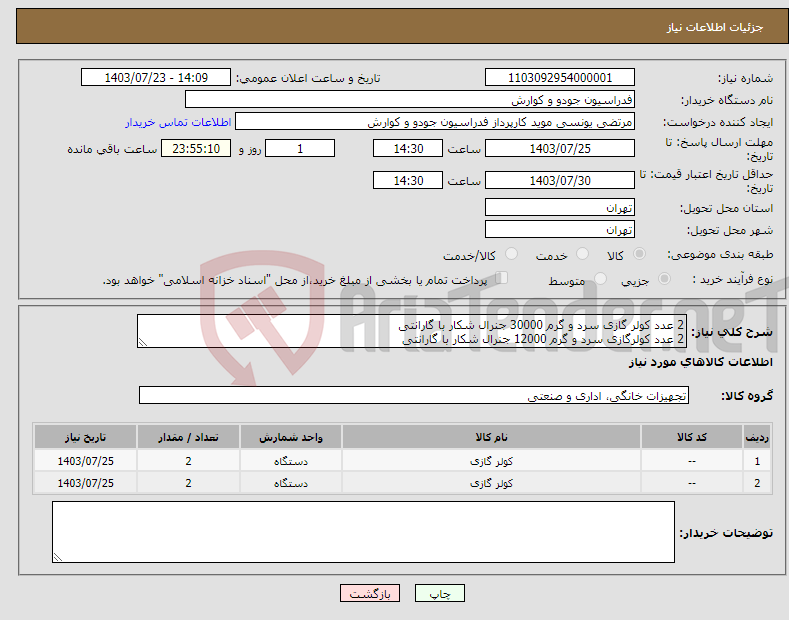Click response deadline date 1403/07/25 field
789x620 pixels.
coord(560,148)
